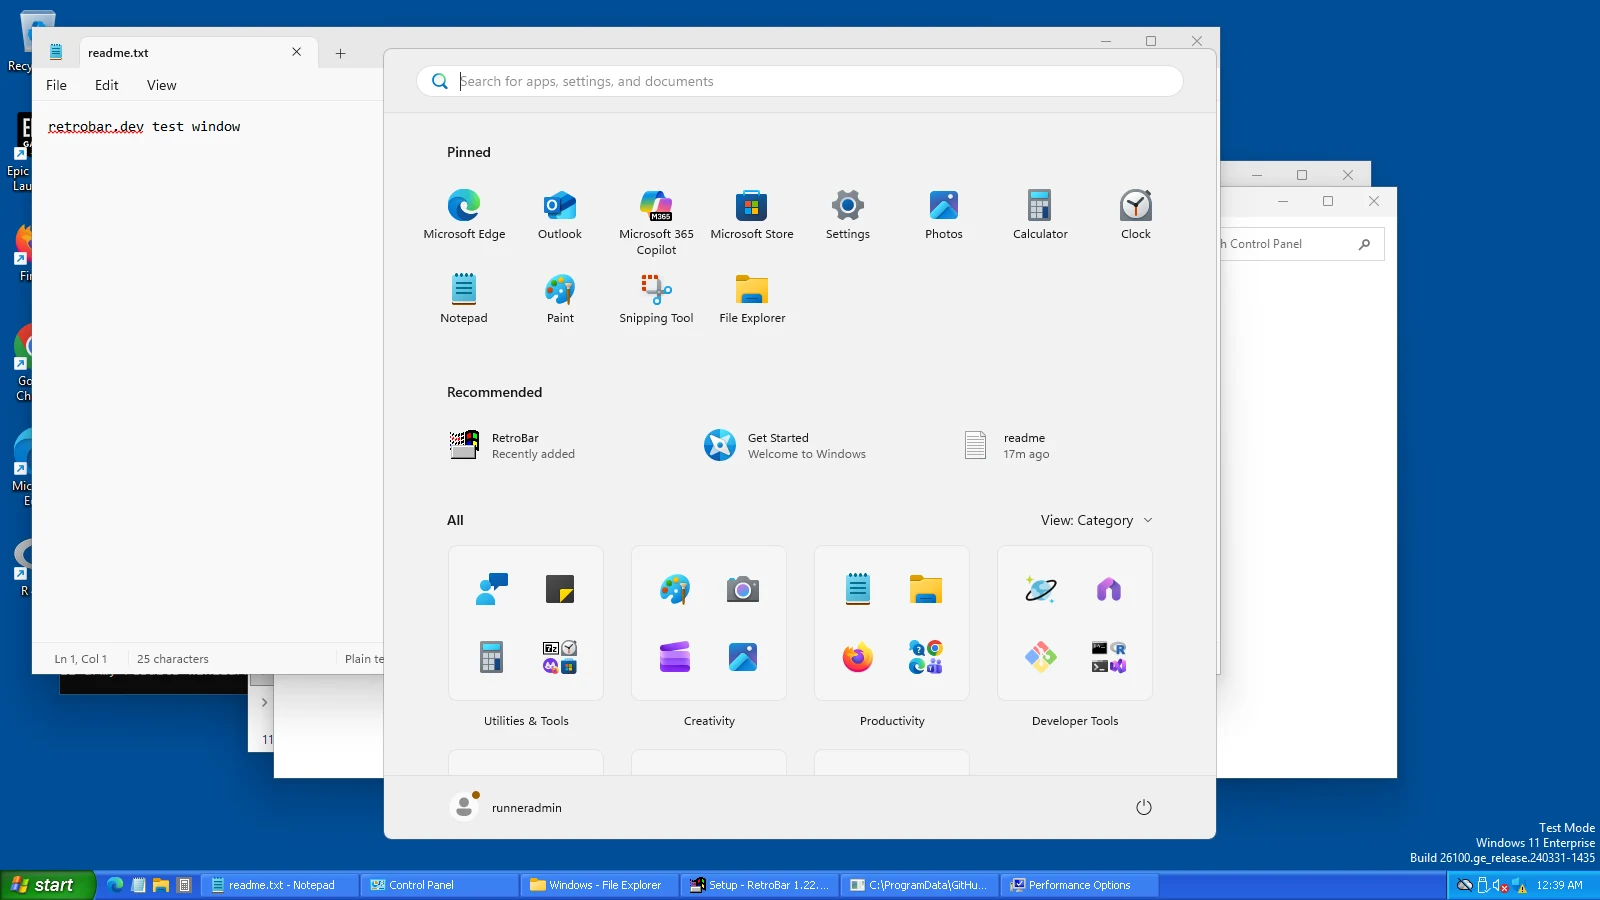Switch to Performance Options taskbar button
This screenshot has height=900, width=1600.
[1080, 885]
